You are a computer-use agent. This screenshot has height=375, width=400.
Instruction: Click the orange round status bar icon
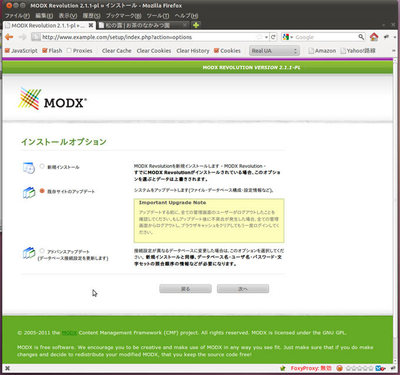339,368
